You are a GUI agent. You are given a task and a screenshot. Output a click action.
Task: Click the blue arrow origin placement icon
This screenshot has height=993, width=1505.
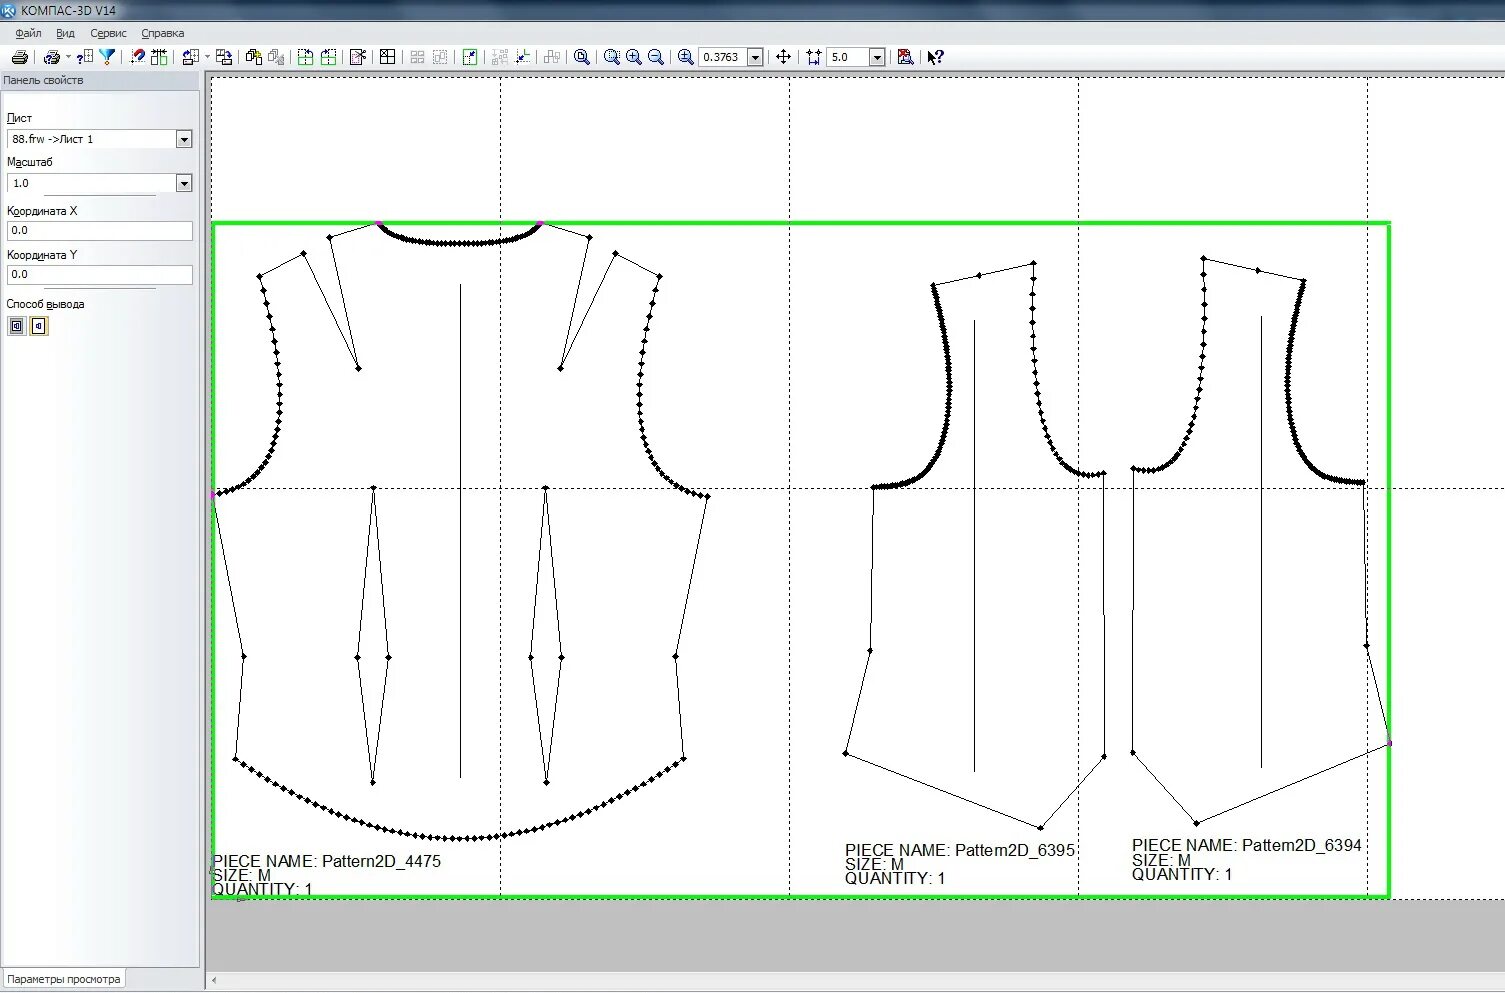(x=523, y=57)
